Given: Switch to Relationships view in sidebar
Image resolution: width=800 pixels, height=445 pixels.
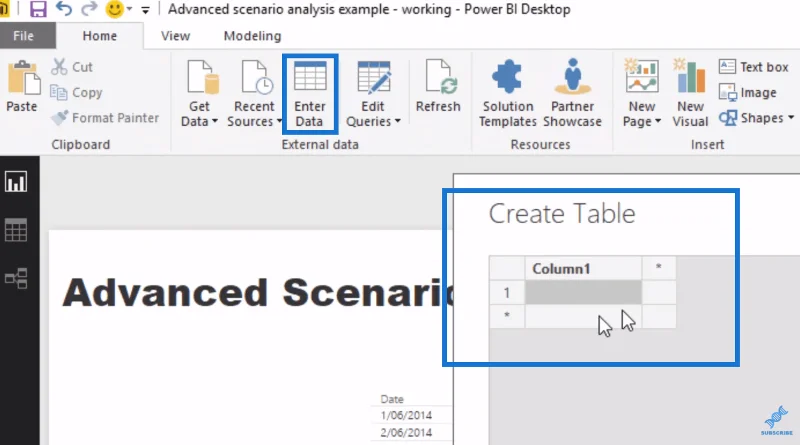Looking at the screenshot, I should tap(16, 279).
